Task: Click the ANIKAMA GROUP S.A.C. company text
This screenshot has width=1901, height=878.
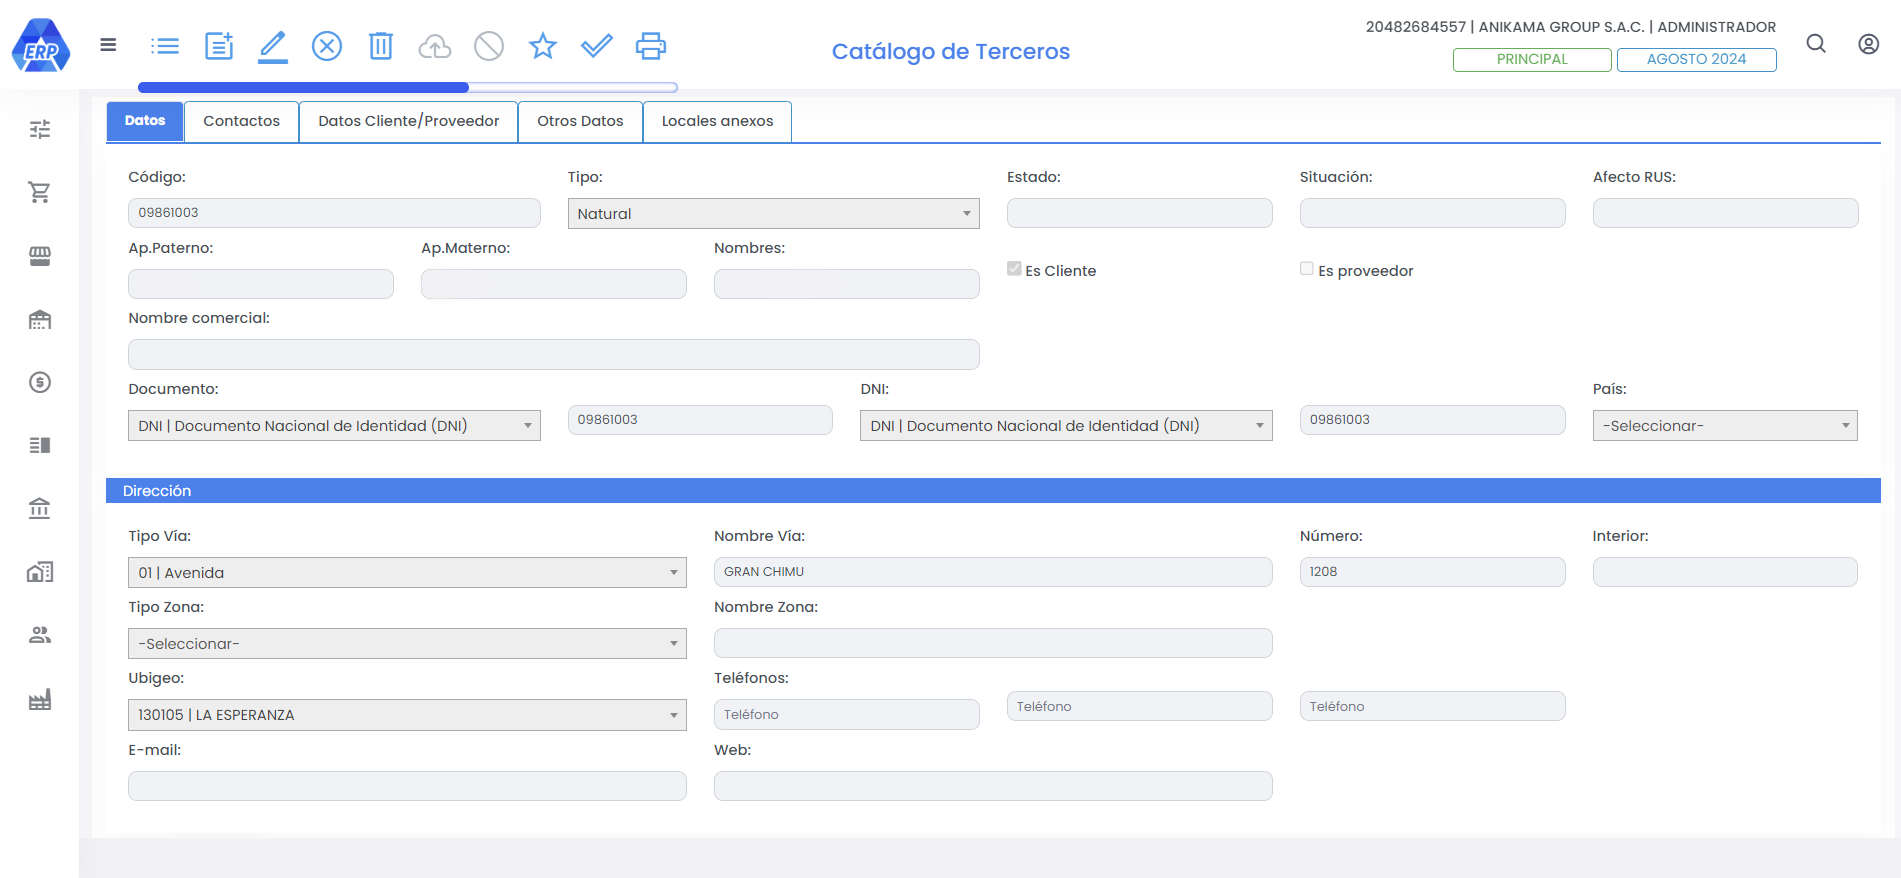Action: click(x=1562, y=27)
